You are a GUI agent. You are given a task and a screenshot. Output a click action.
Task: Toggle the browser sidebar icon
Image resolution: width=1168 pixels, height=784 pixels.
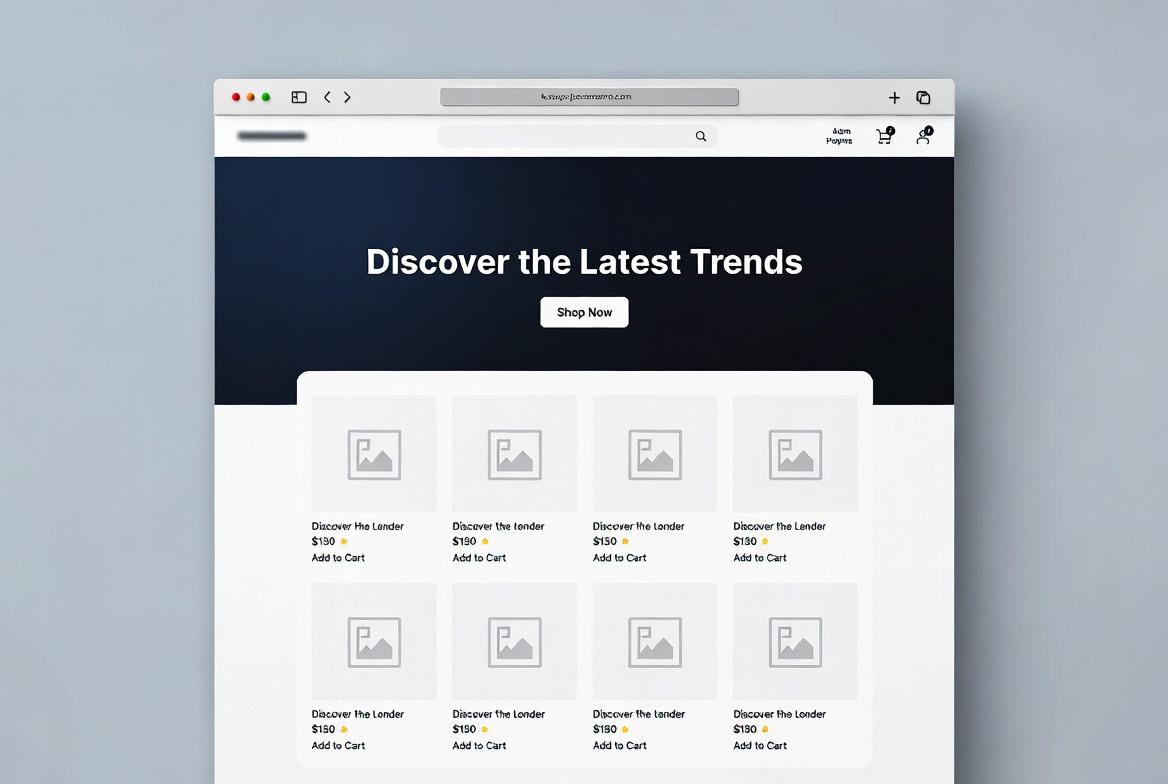[299, 98]
